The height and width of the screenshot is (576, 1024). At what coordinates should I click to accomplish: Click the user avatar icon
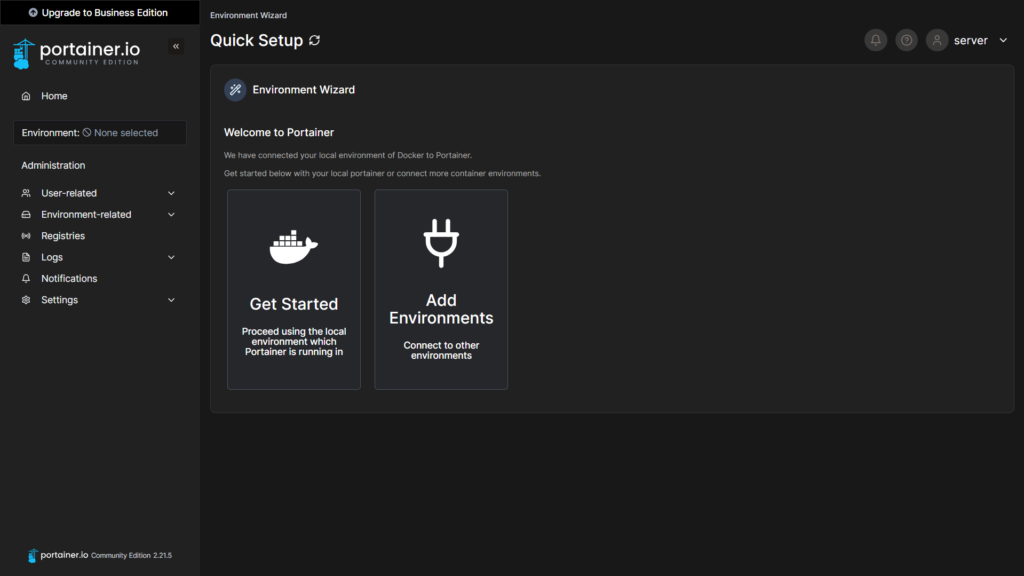tap(937, 40)
